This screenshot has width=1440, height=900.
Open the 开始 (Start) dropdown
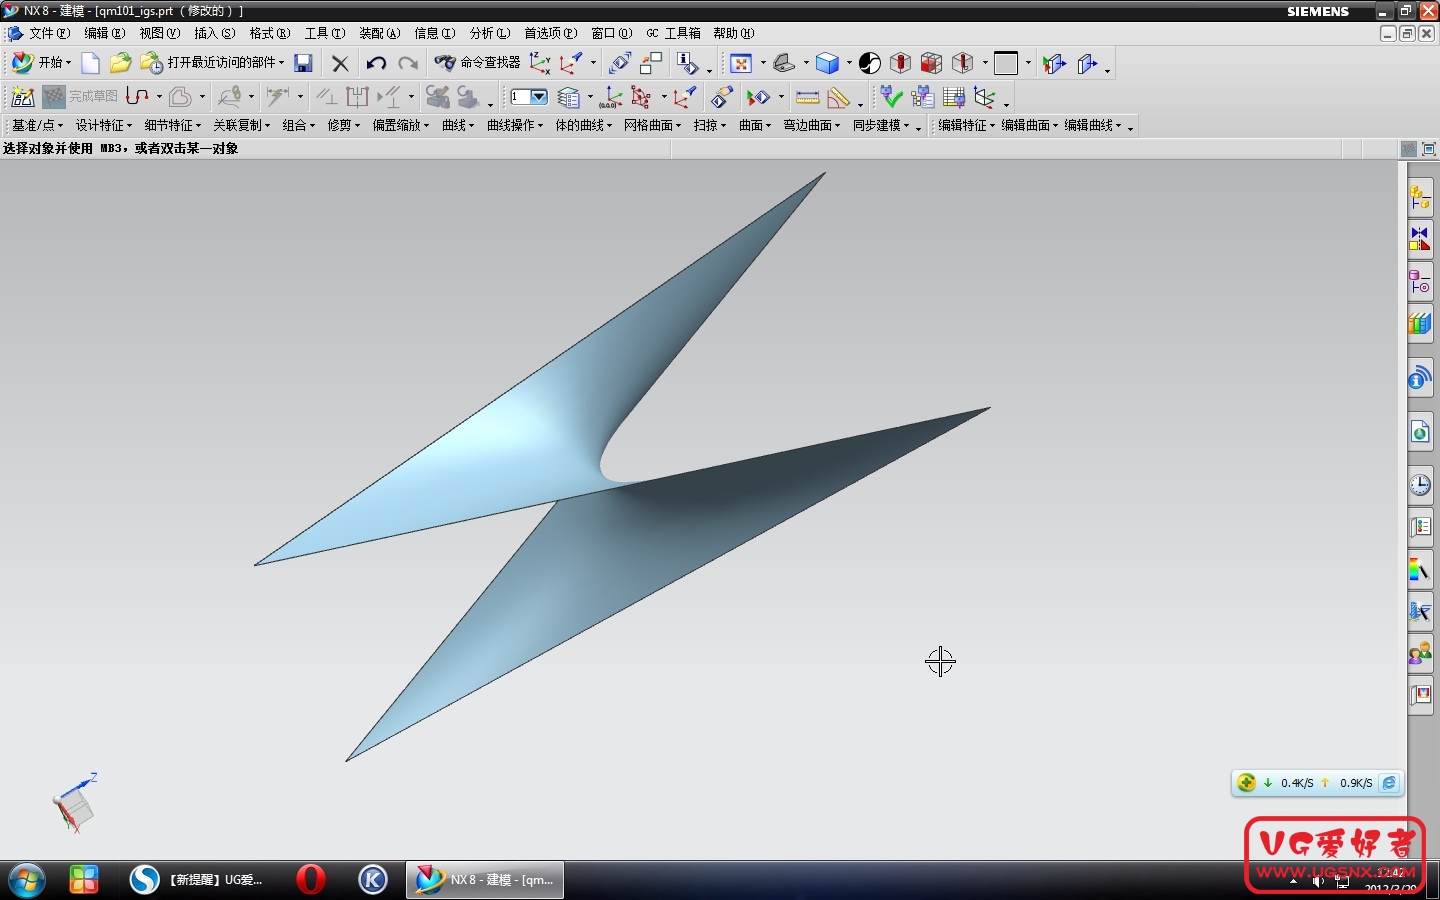[42, 63]
